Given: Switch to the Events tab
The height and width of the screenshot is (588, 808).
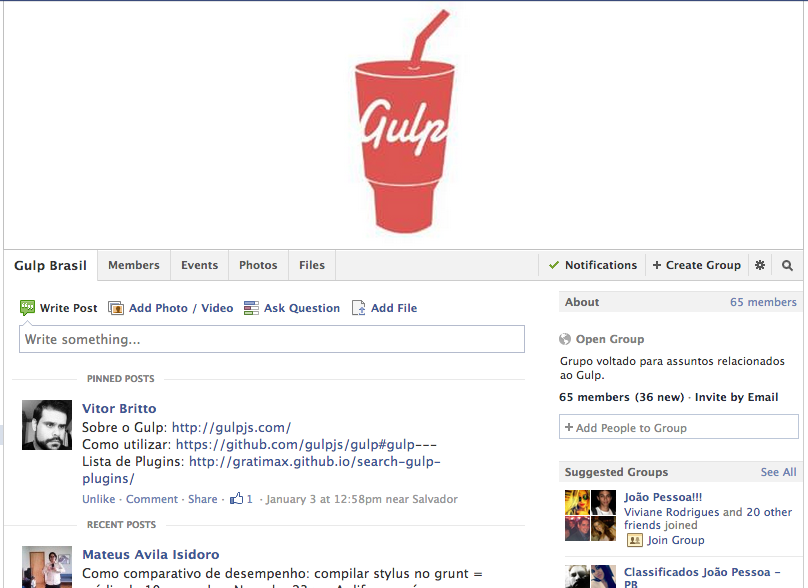Looking at the screenshot, I should tap(199, 265).
